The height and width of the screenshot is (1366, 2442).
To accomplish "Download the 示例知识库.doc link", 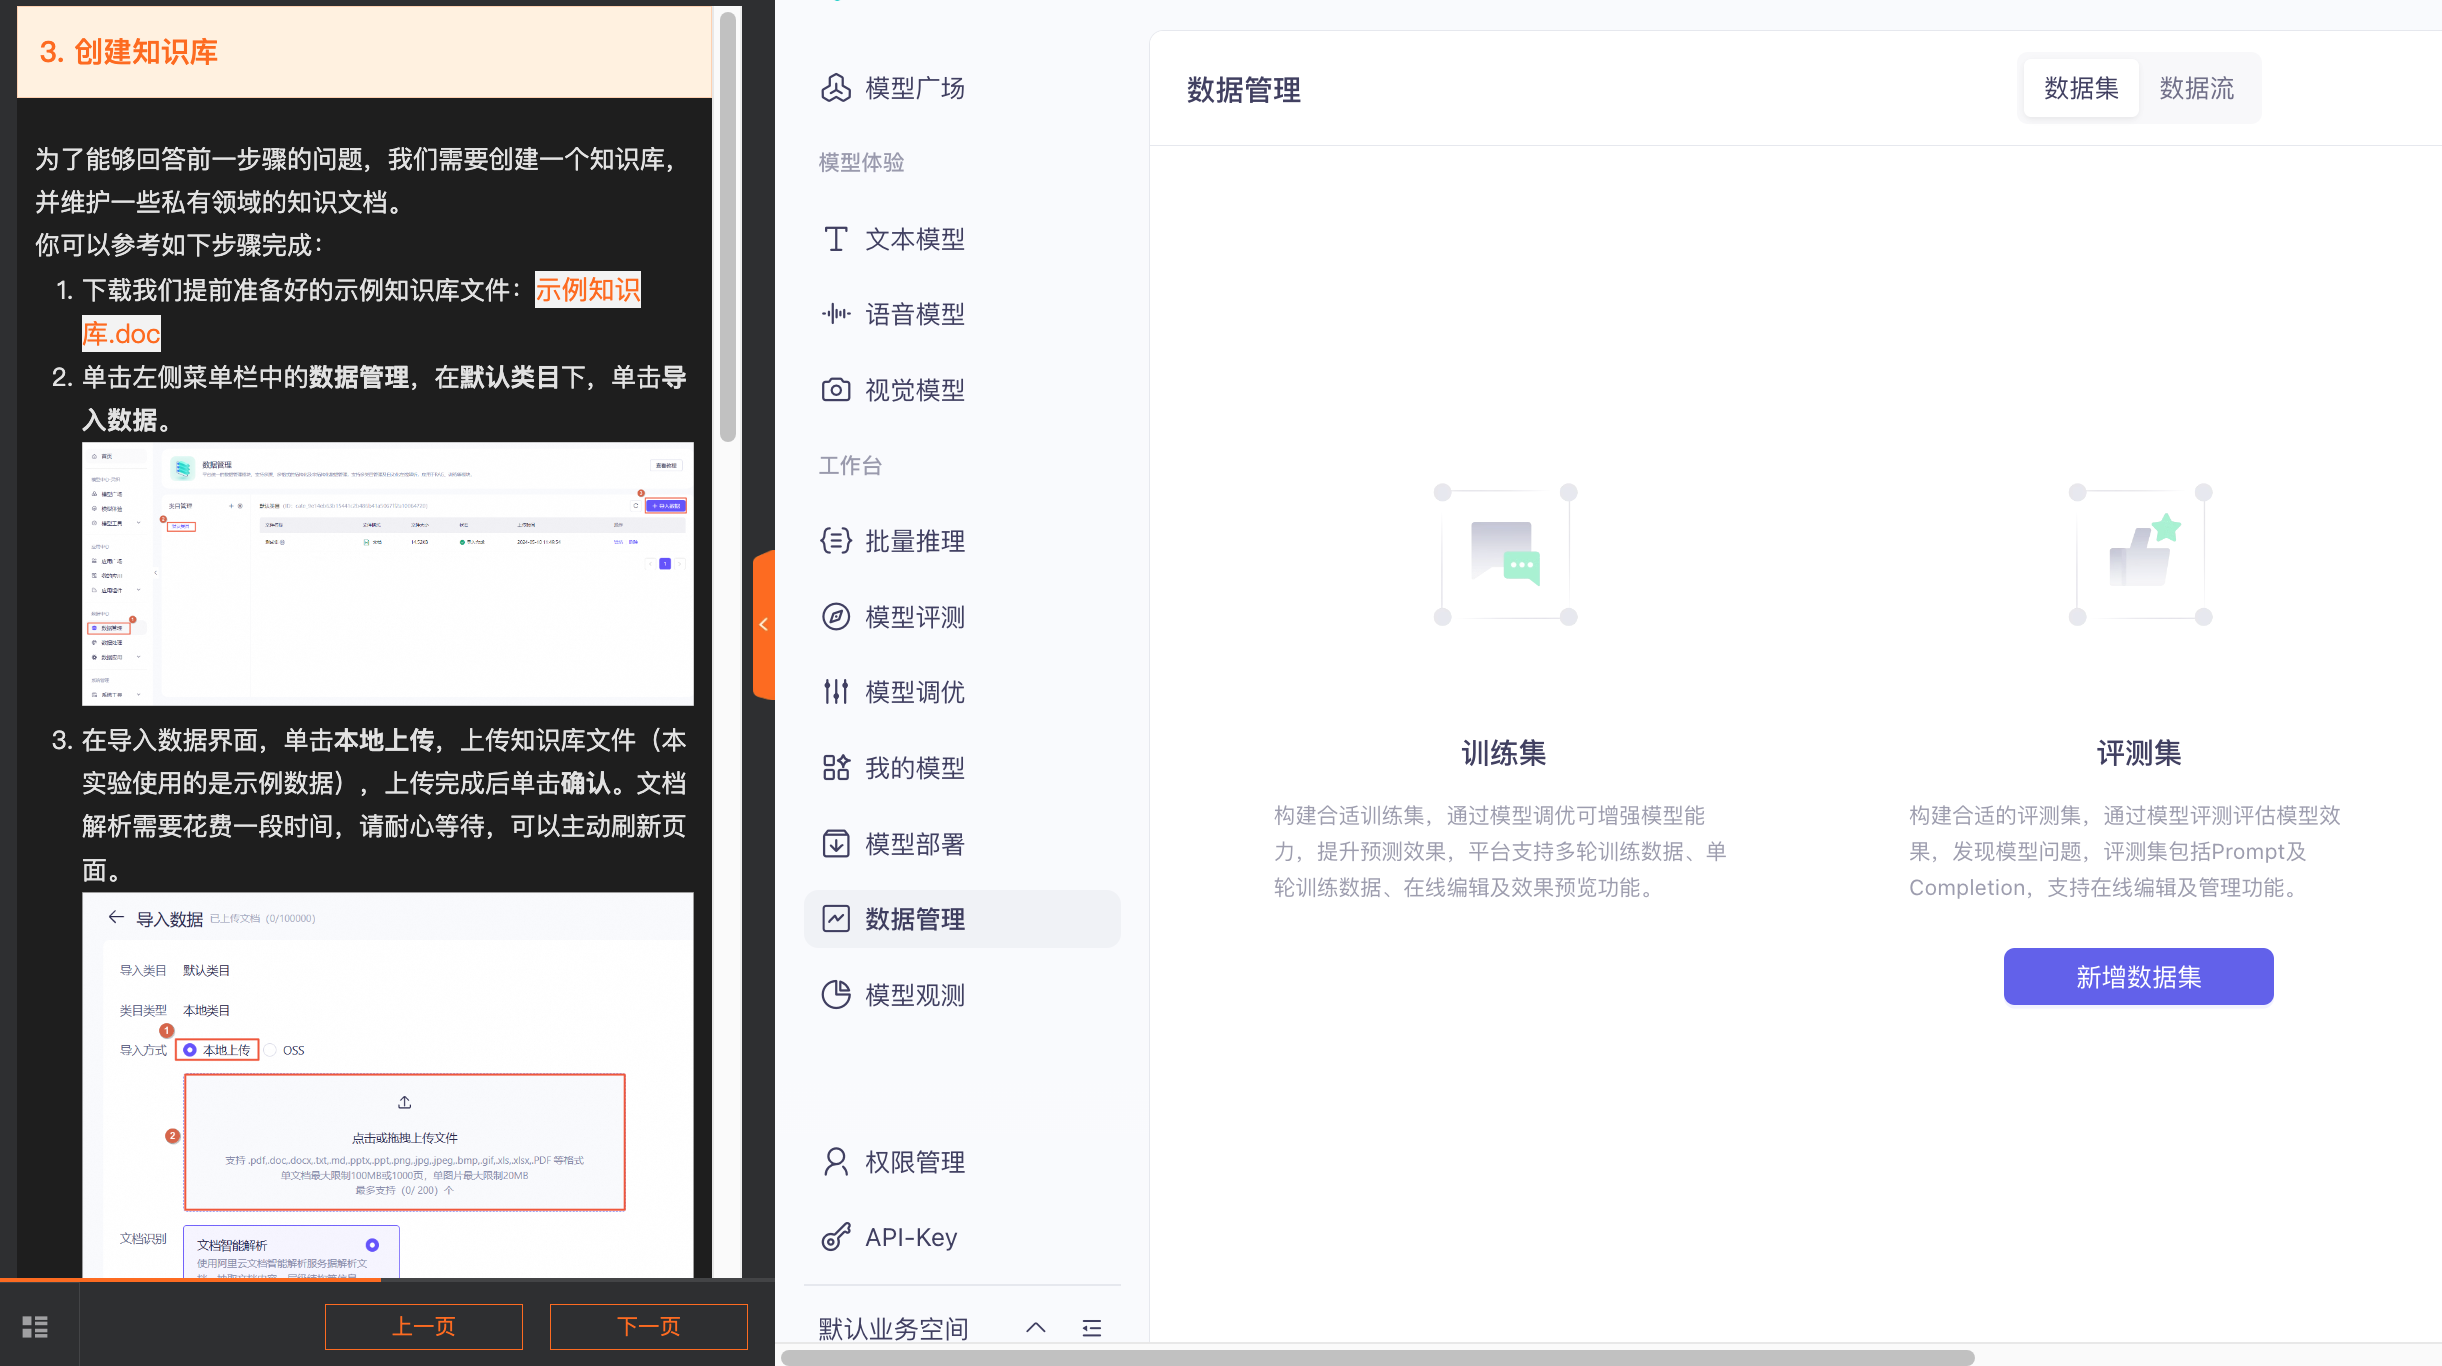I will tap(587, 290).
